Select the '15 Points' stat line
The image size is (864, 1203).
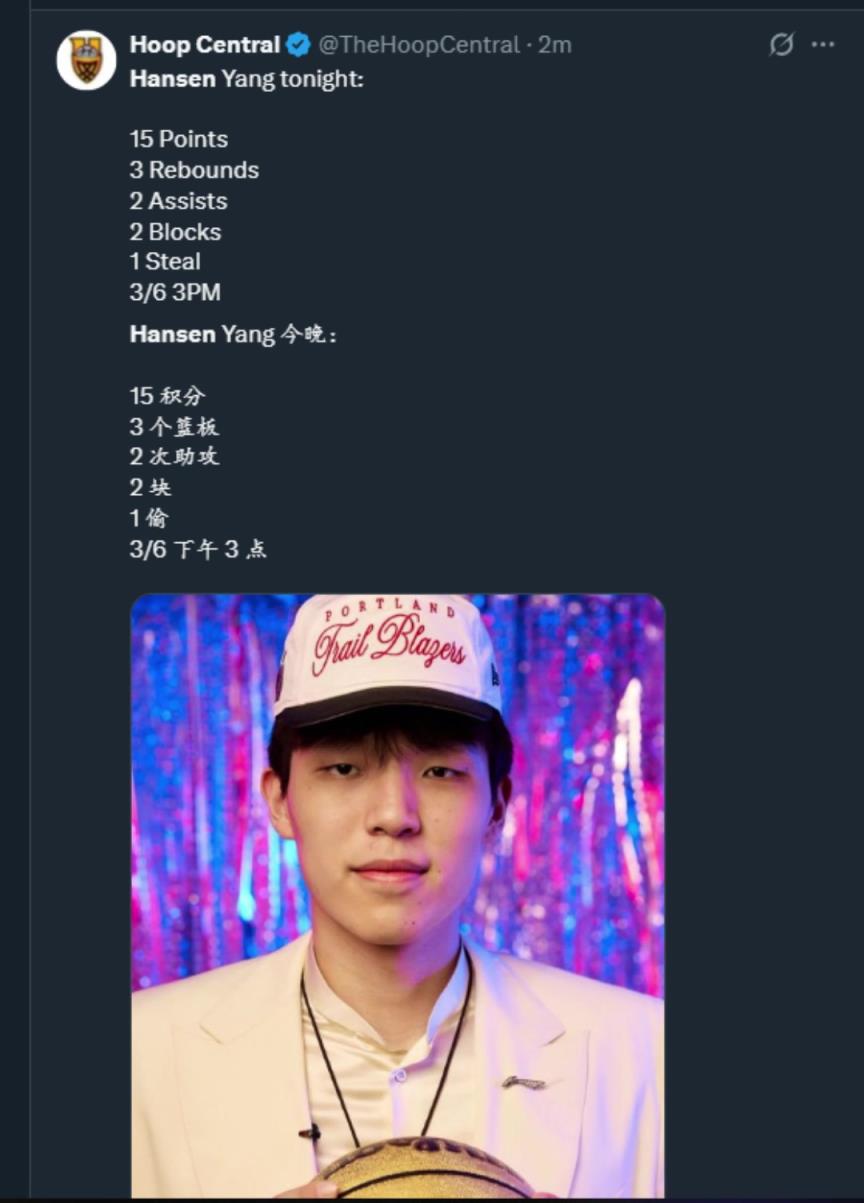[177, 139]
